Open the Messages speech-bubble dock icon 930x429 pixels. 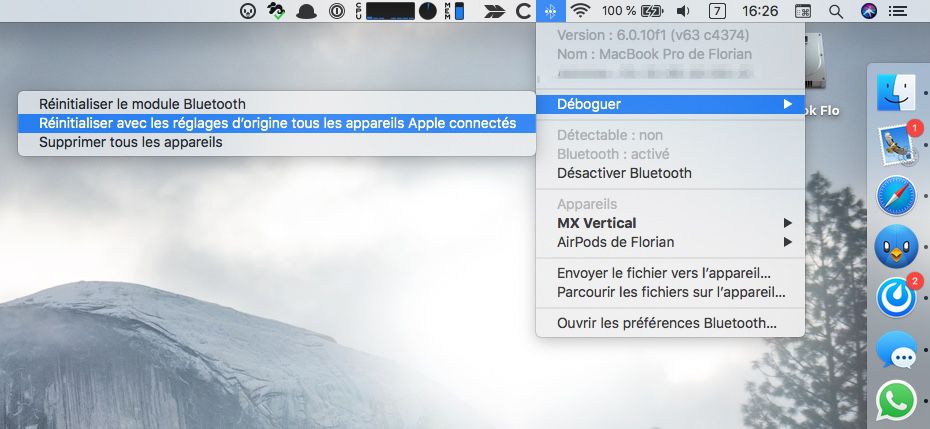pos(896,350)
